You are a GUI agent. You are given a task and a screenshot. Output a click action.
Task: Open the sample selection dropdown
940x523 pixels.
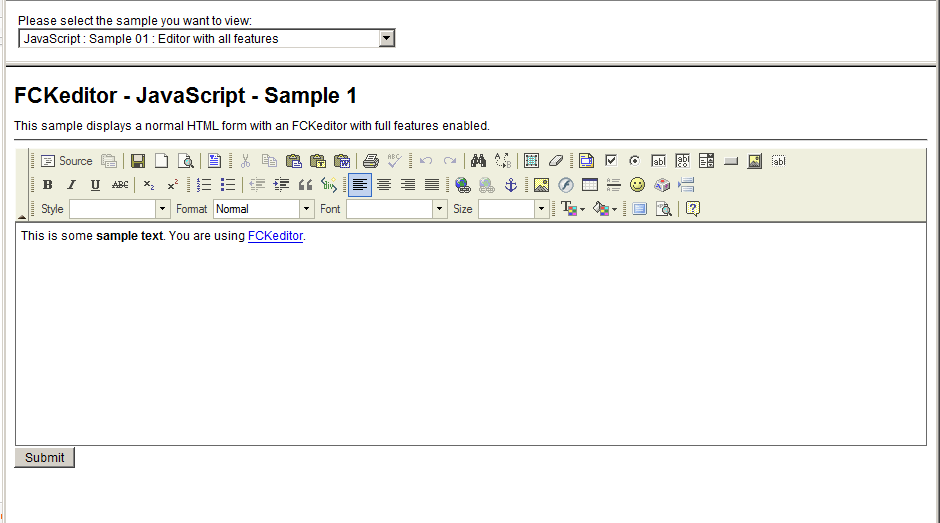point(207,38)
